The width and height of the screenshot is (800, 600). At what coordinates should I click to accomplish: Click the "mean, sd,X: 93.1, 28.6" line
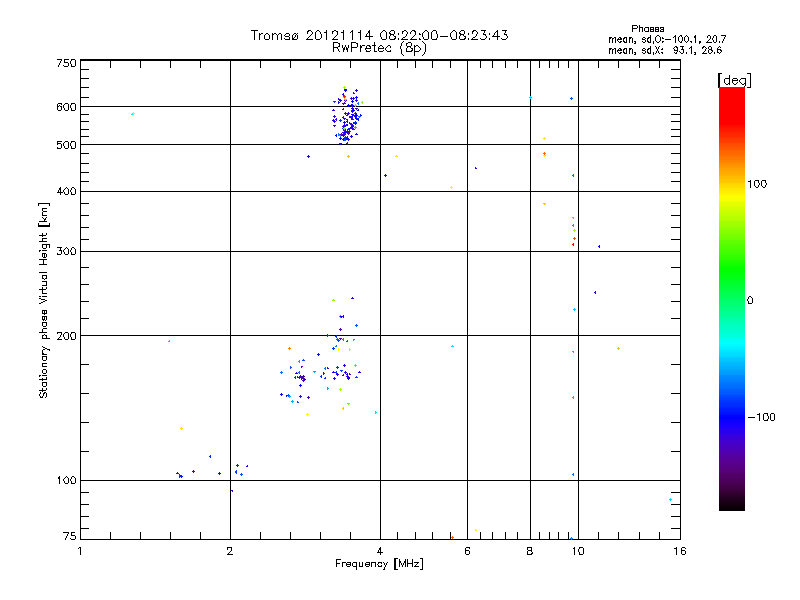tap(665, 51)
